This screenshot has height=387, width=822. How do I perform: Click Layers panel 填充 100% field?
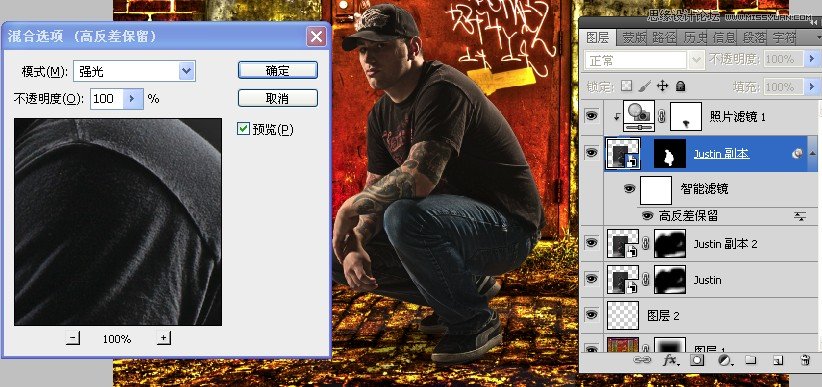click(784, 86)
